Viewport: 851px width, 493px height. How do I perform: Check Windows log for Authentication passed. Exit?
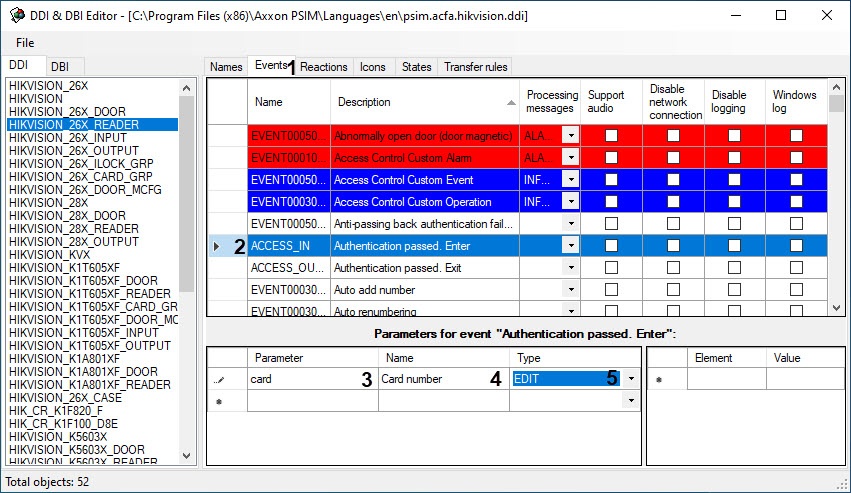[796, 268]
